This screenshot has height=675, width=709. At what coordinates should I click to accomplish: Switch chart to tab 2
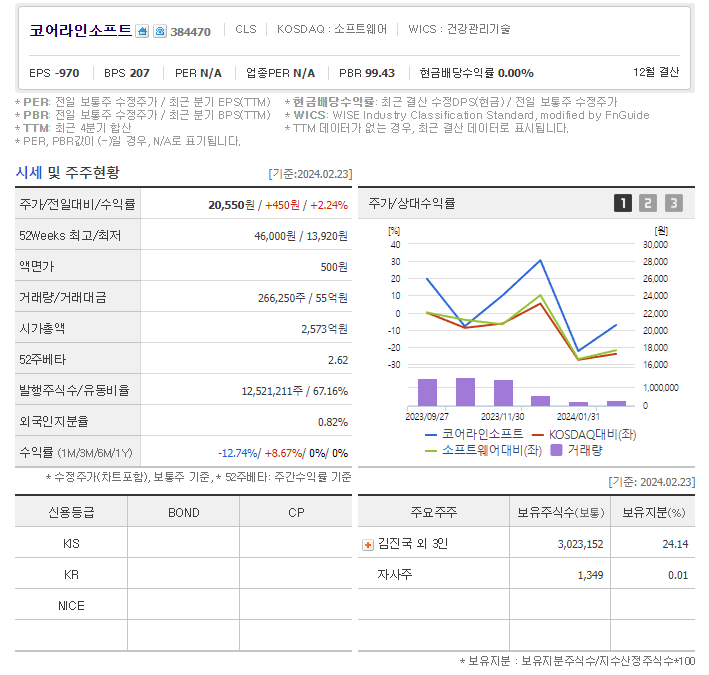[x=648, y=203]
